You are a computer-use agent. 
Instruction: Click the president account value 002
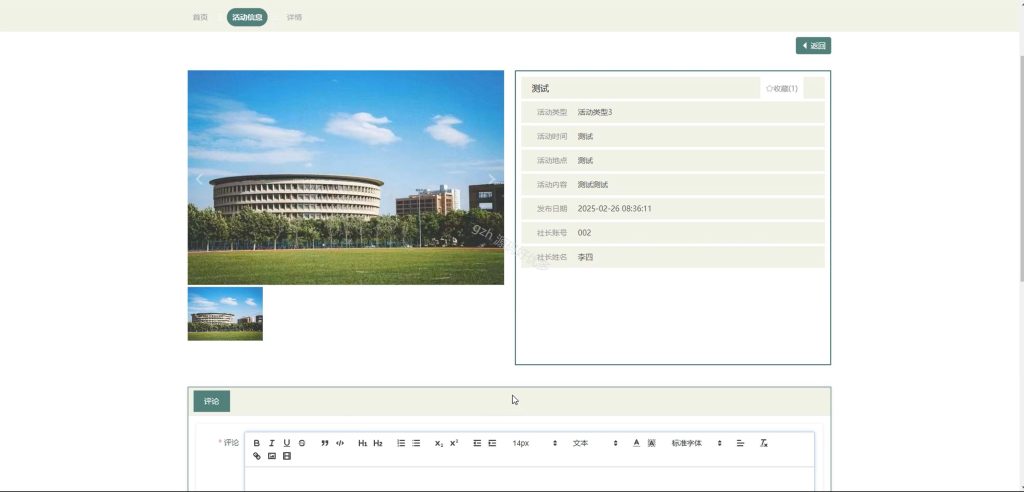pyautogui.click(x=584, y=233)
